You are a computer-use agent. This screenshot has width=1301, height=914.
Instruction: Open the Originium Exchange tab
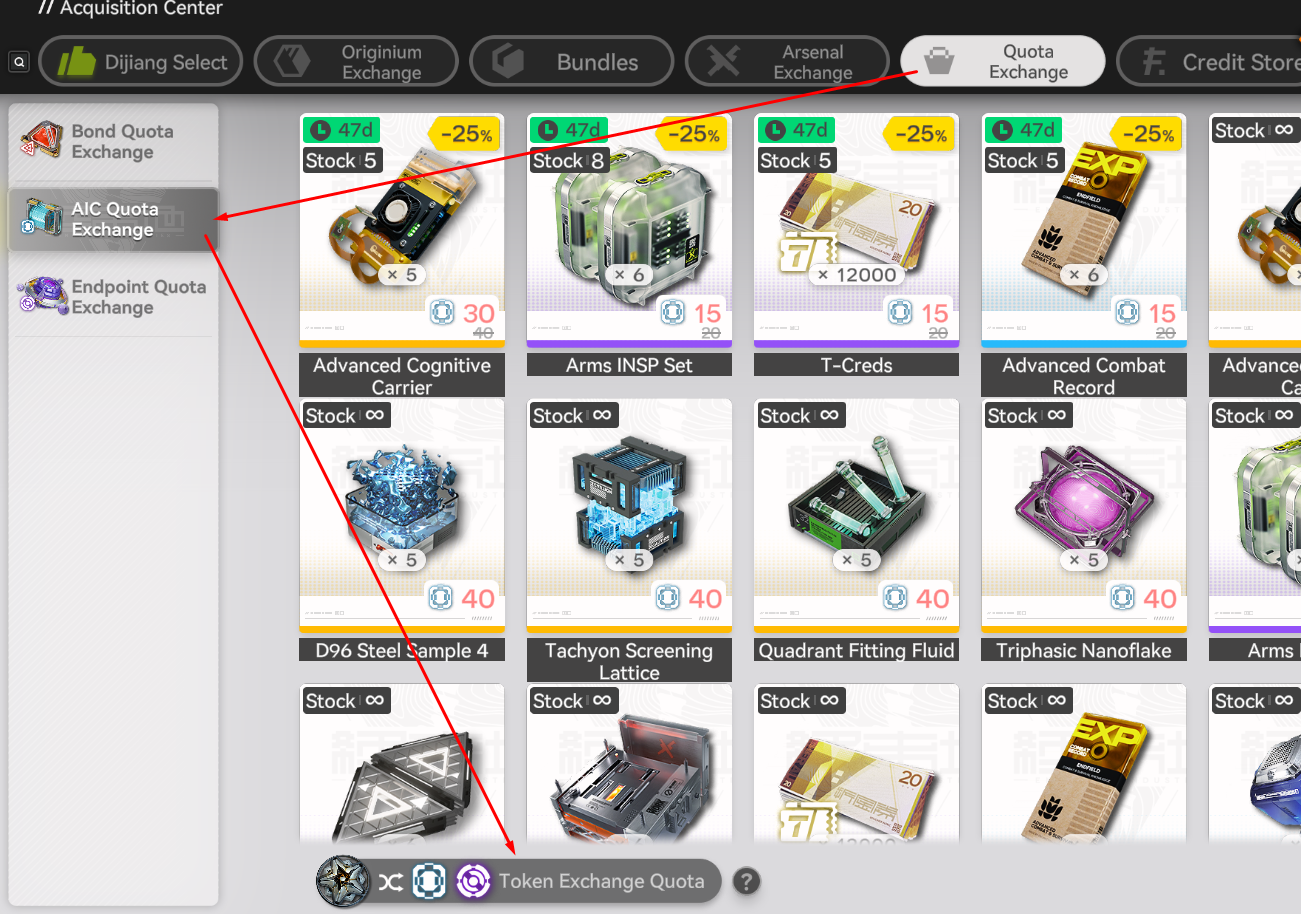click(x=356, y=62)
